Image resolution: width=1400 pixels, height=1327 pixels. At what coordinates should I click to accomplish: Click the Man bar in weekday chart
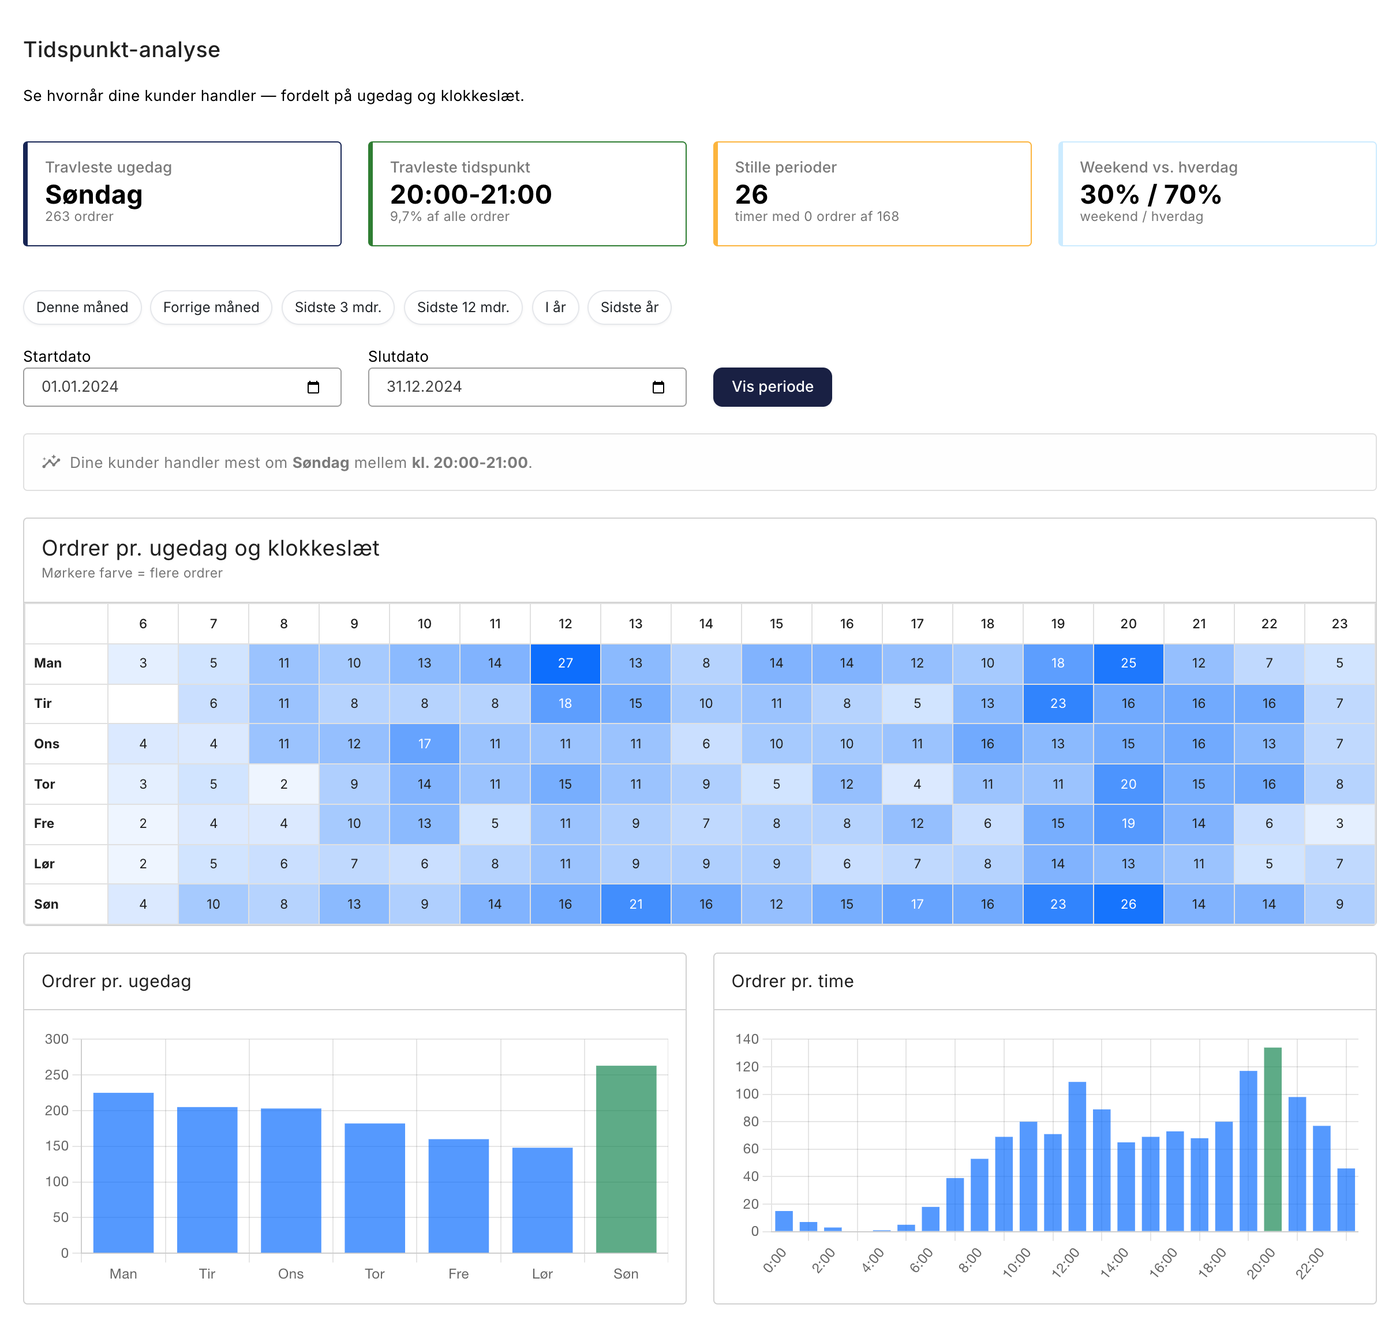(x=123, y=1173)
